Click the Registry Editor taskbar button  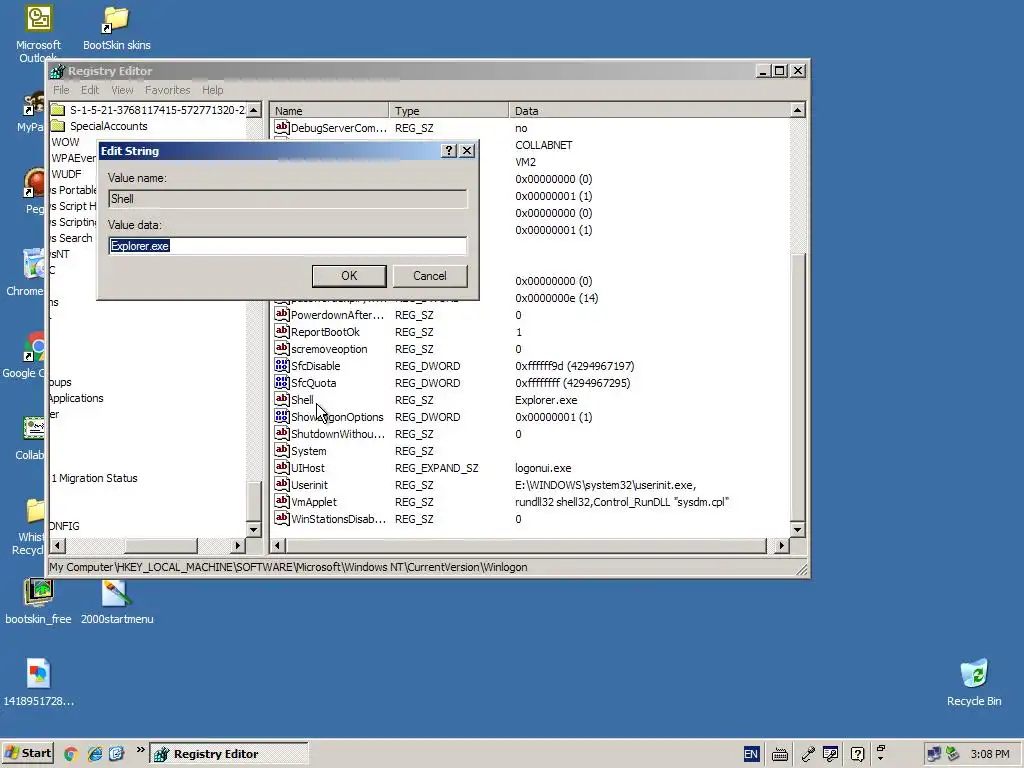[x=229, y=754]
